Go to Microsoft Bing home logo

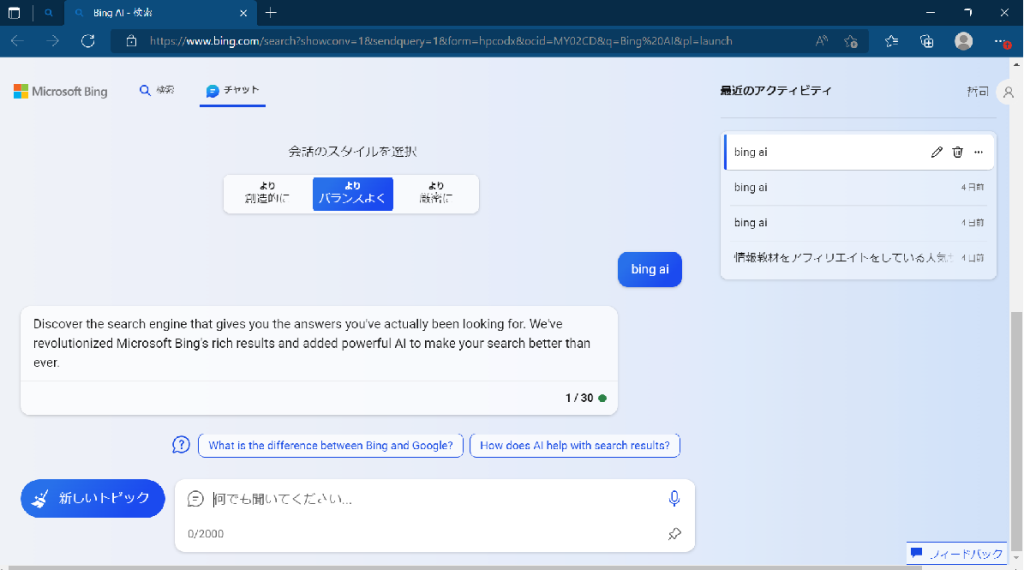pyautogui.click(x=60, y=91)
